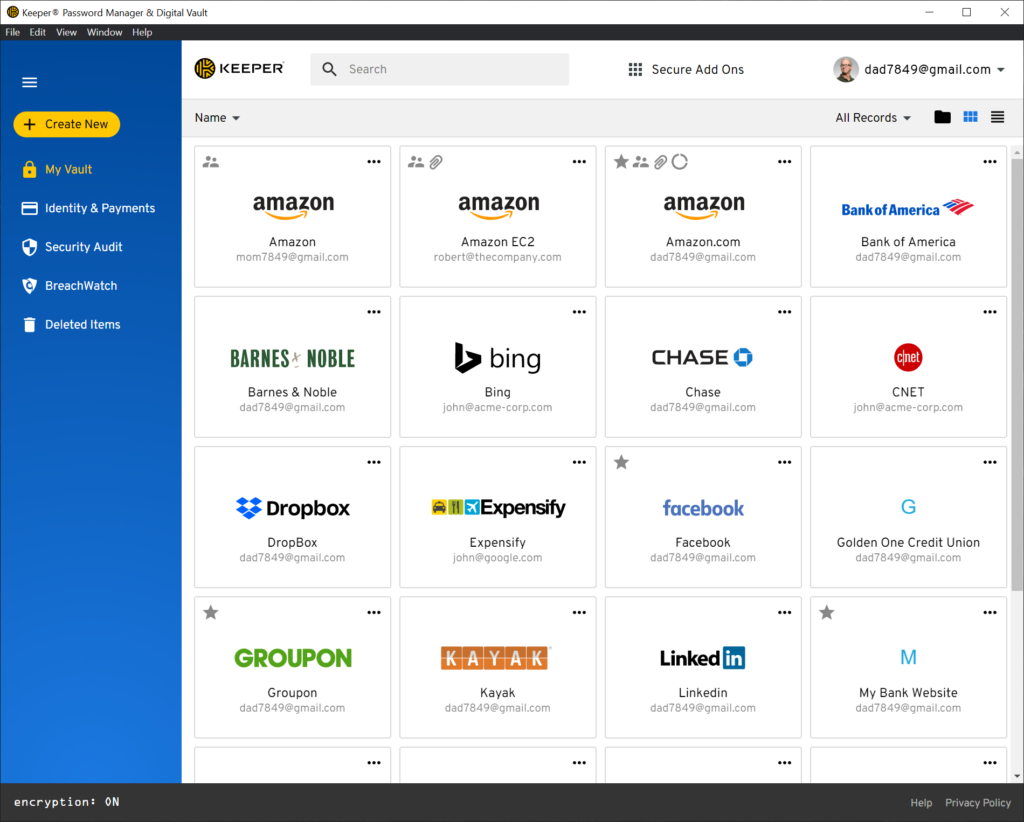Open the Window menu

104,32
